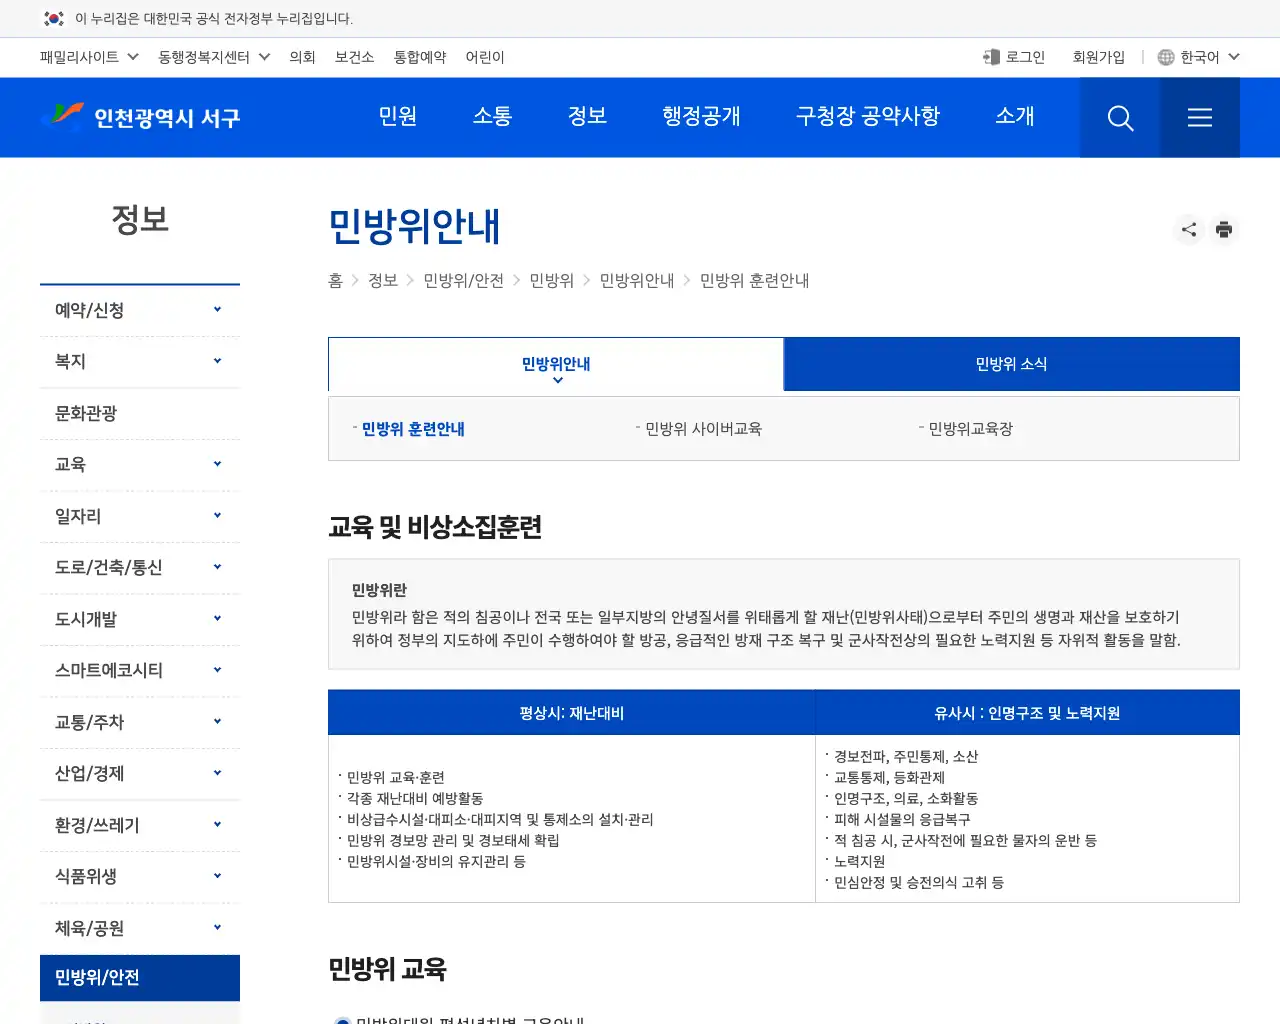This screenshot has height=1024, width=1280.
Task: Select the 민방위대원 편성년차별 교육안내 radio button
Action: click(341, 1019)
